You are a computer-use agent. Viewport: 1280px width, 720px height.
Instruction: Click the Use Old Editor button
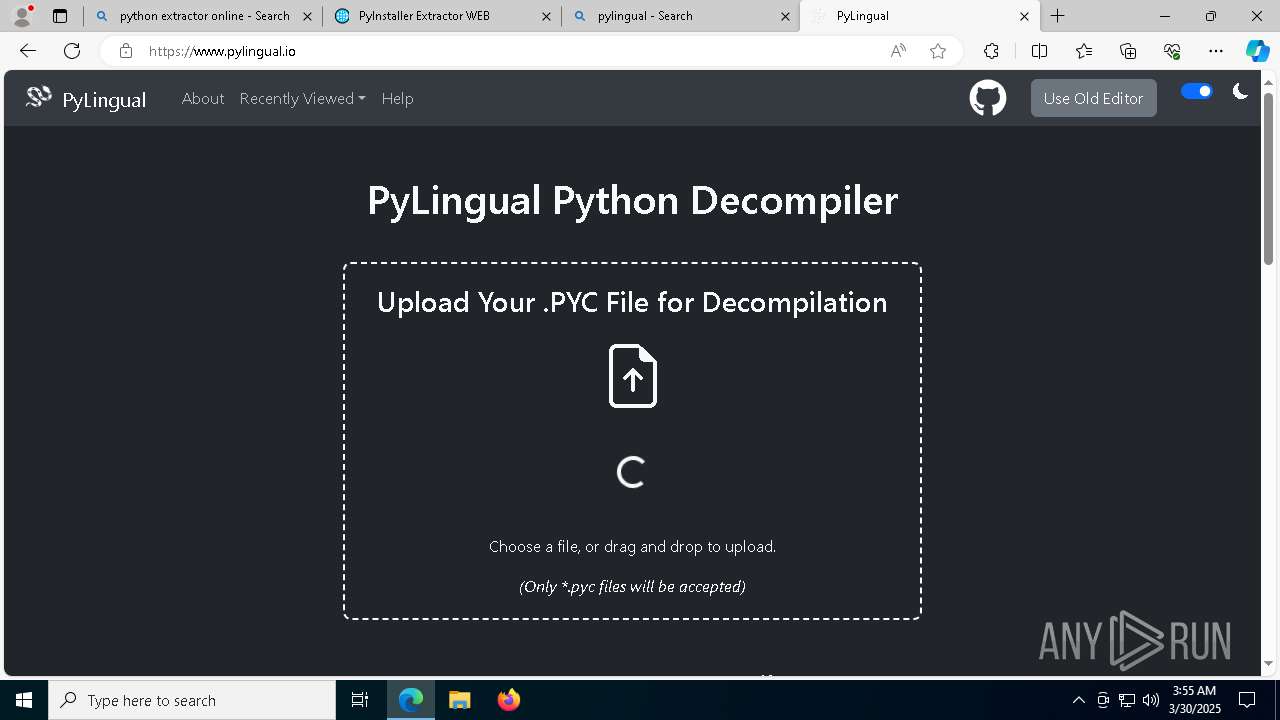(x=1093, y=98)
